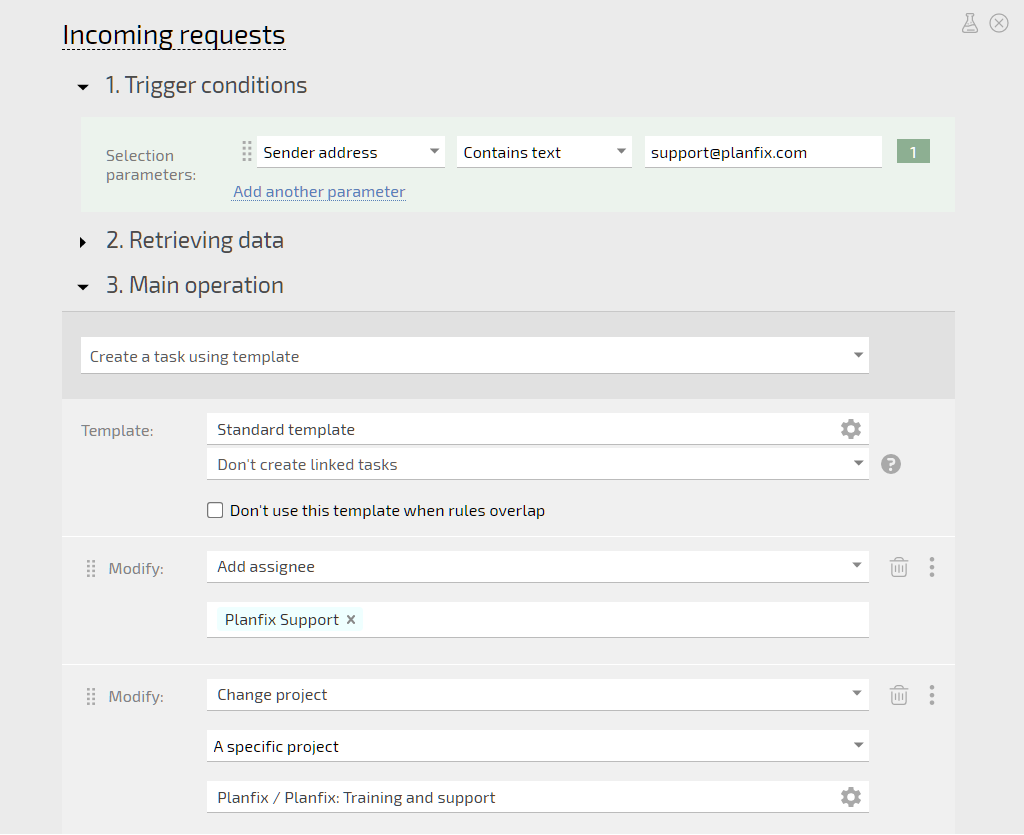Click drag handle beside Sender address parameter
This screenshot has width=1024, height=835.
tap(247, 151)
